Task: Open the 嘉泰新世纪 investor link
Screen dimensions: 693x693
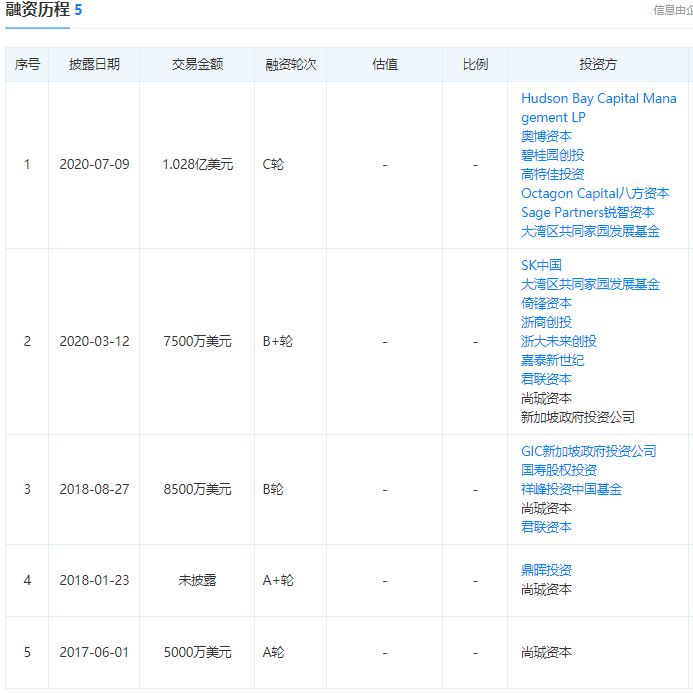Action: (x=552, y=361)
